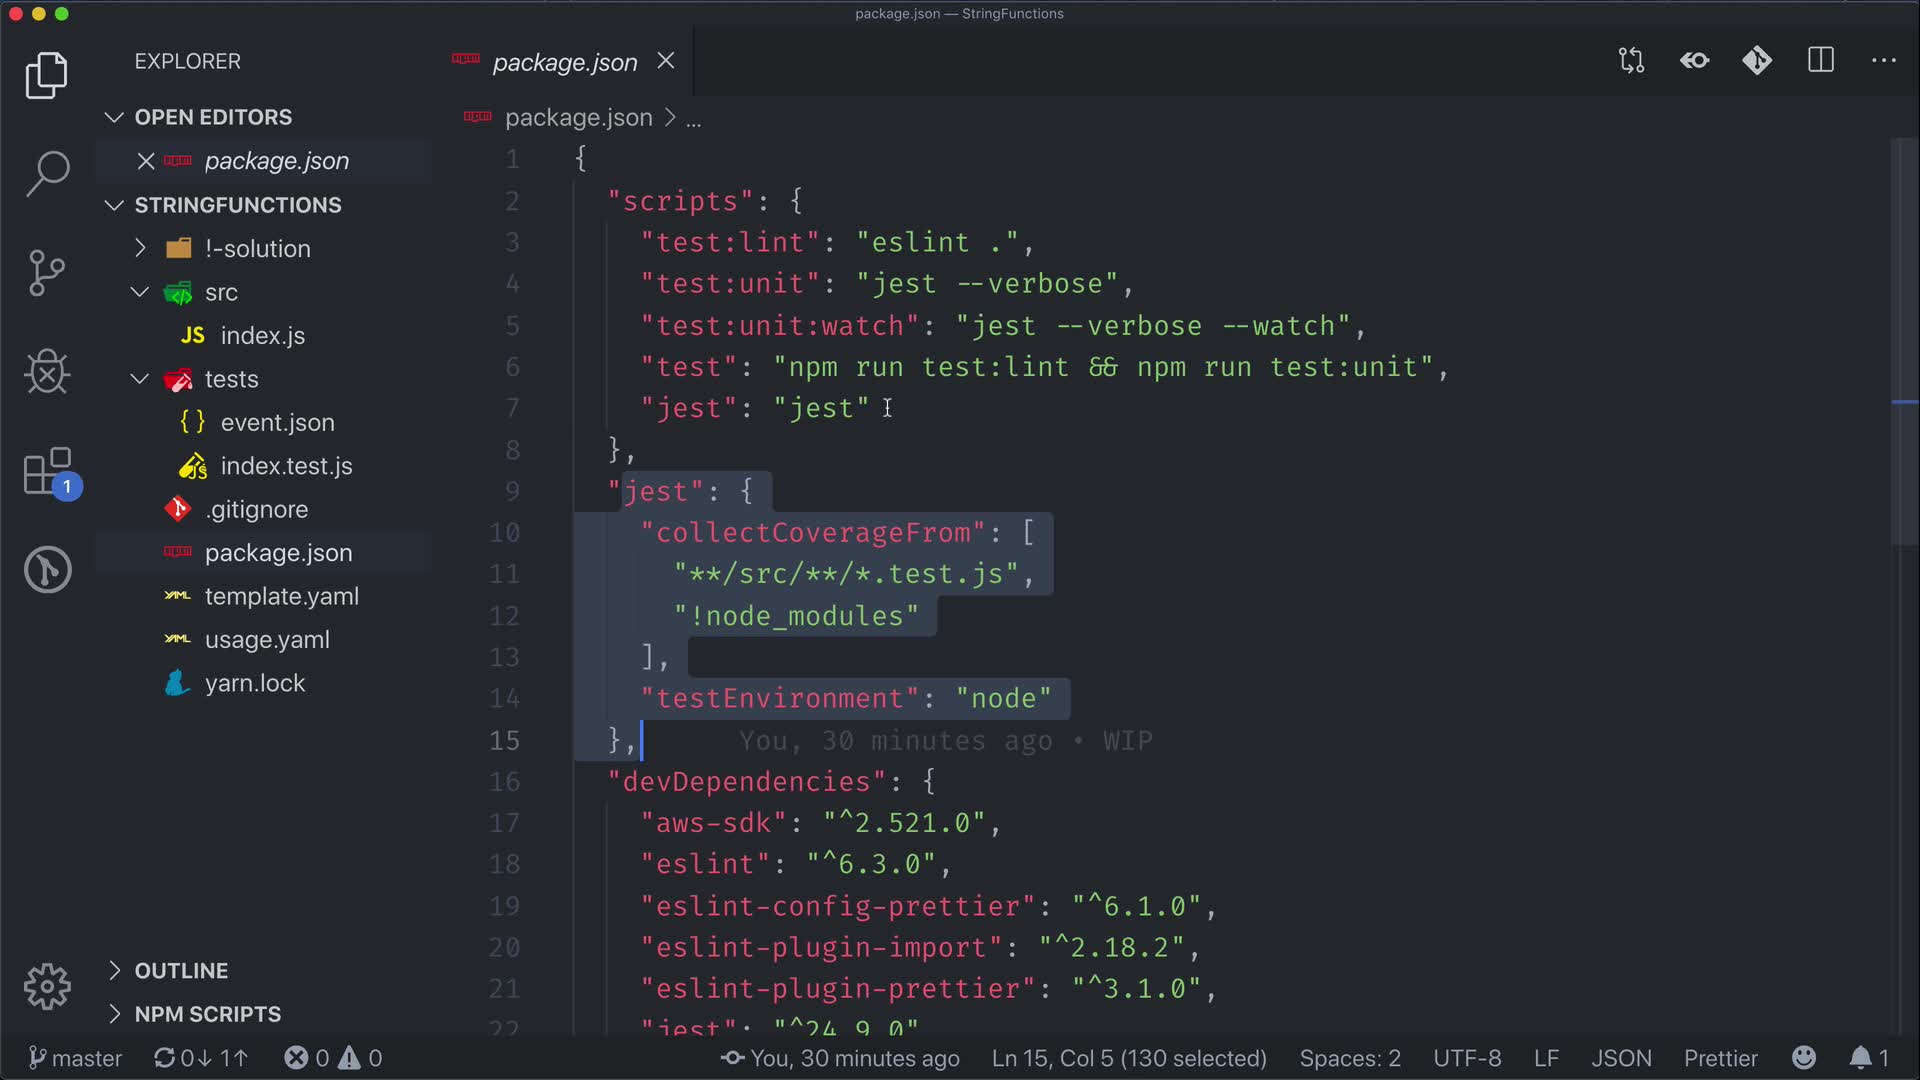Open the Extensions view icon
Image resolution: width=1920 pixels, height=1080 pixels.
point(47,472)
